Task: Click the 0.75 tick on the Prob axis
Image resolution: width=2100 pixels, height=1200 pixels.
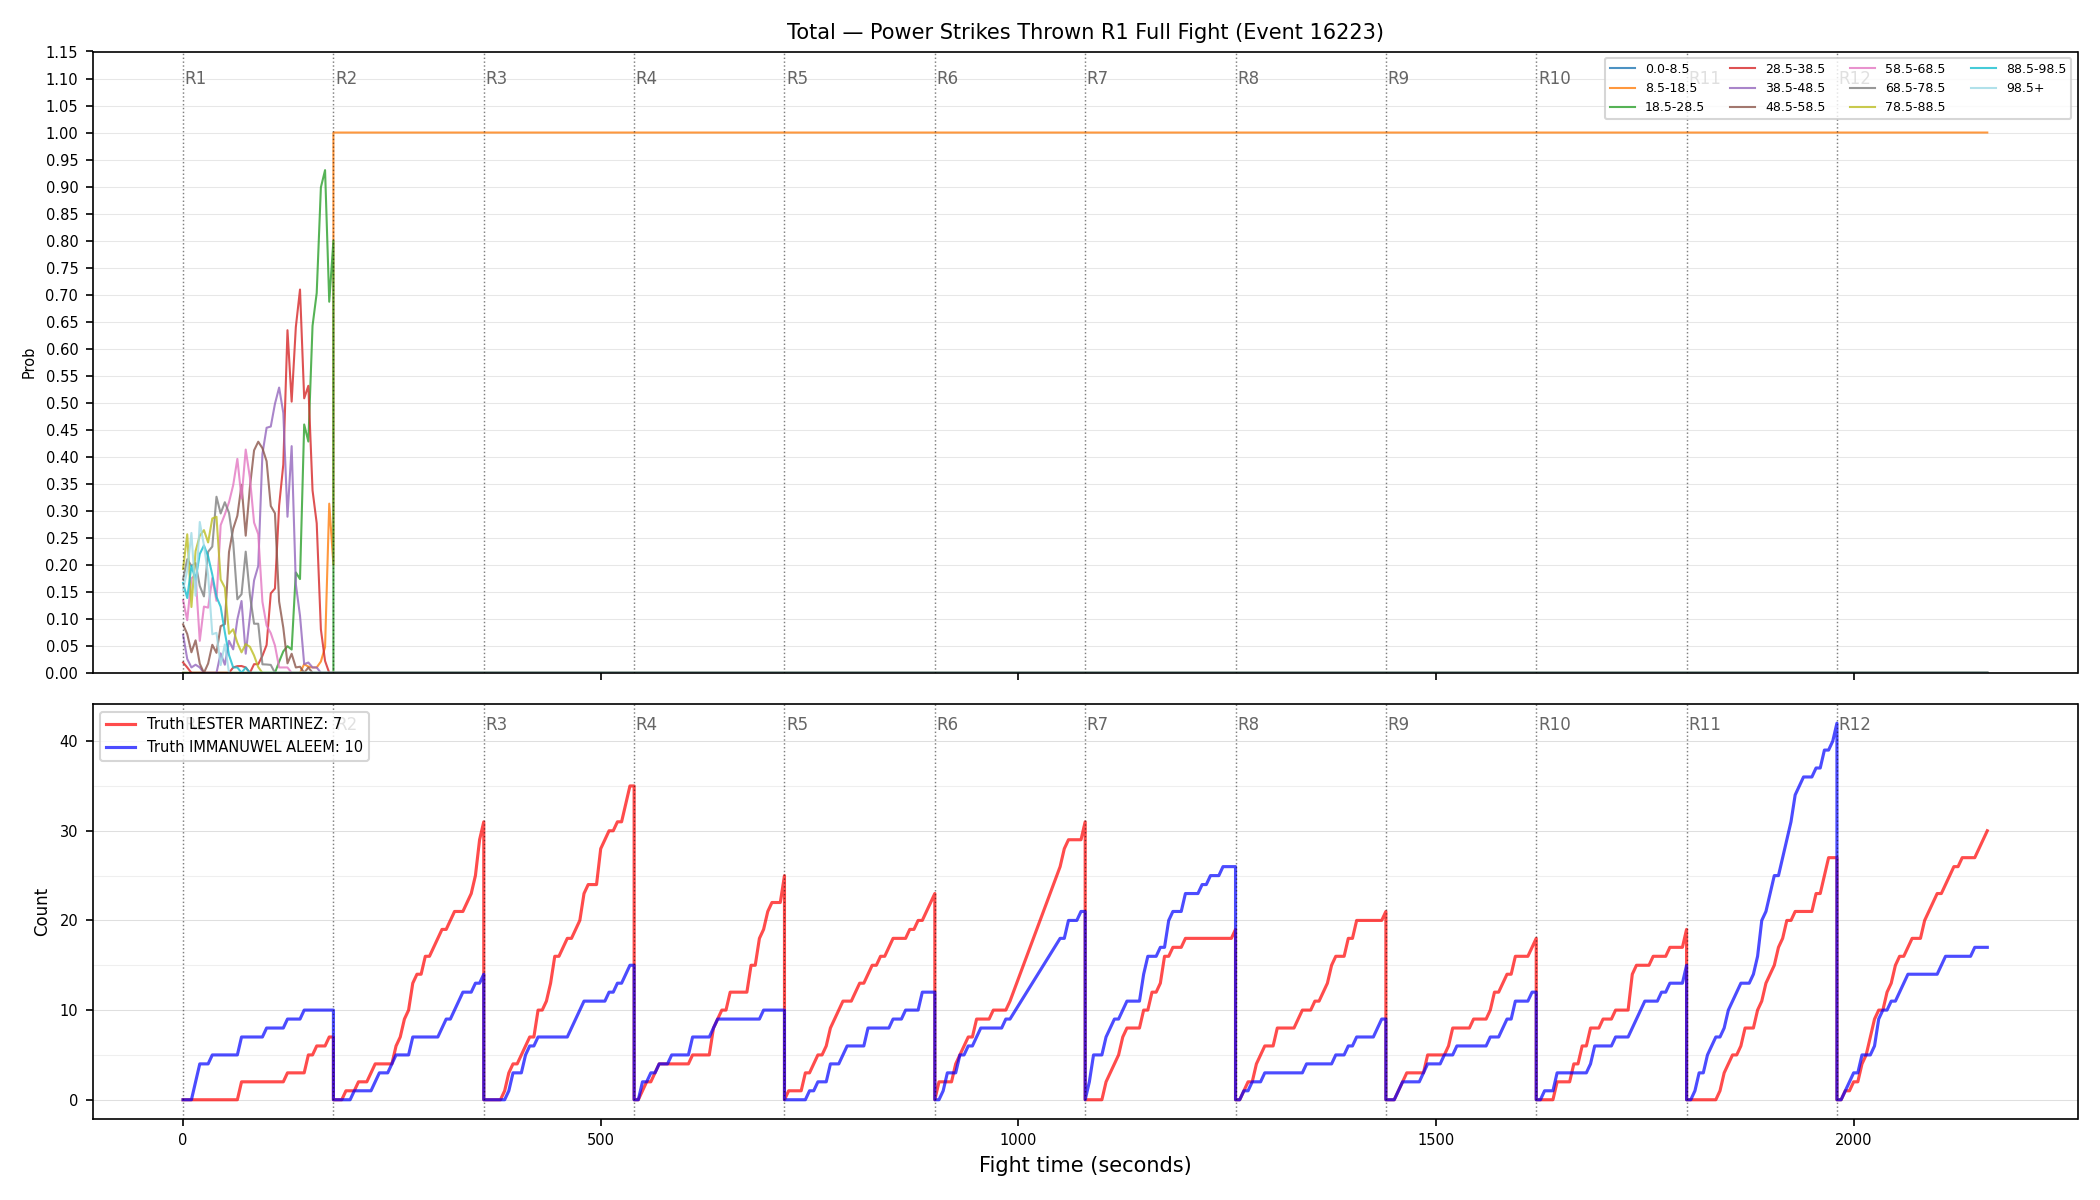Action: coord(63,269)
